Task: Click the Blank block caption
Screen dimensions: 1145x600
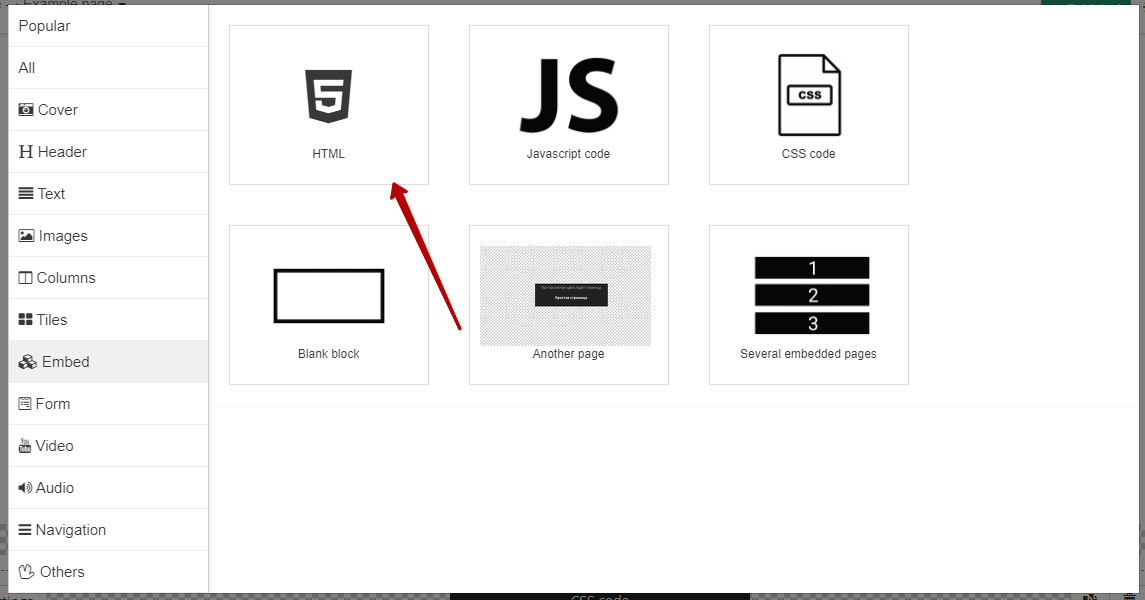Action: click(329, 354)
